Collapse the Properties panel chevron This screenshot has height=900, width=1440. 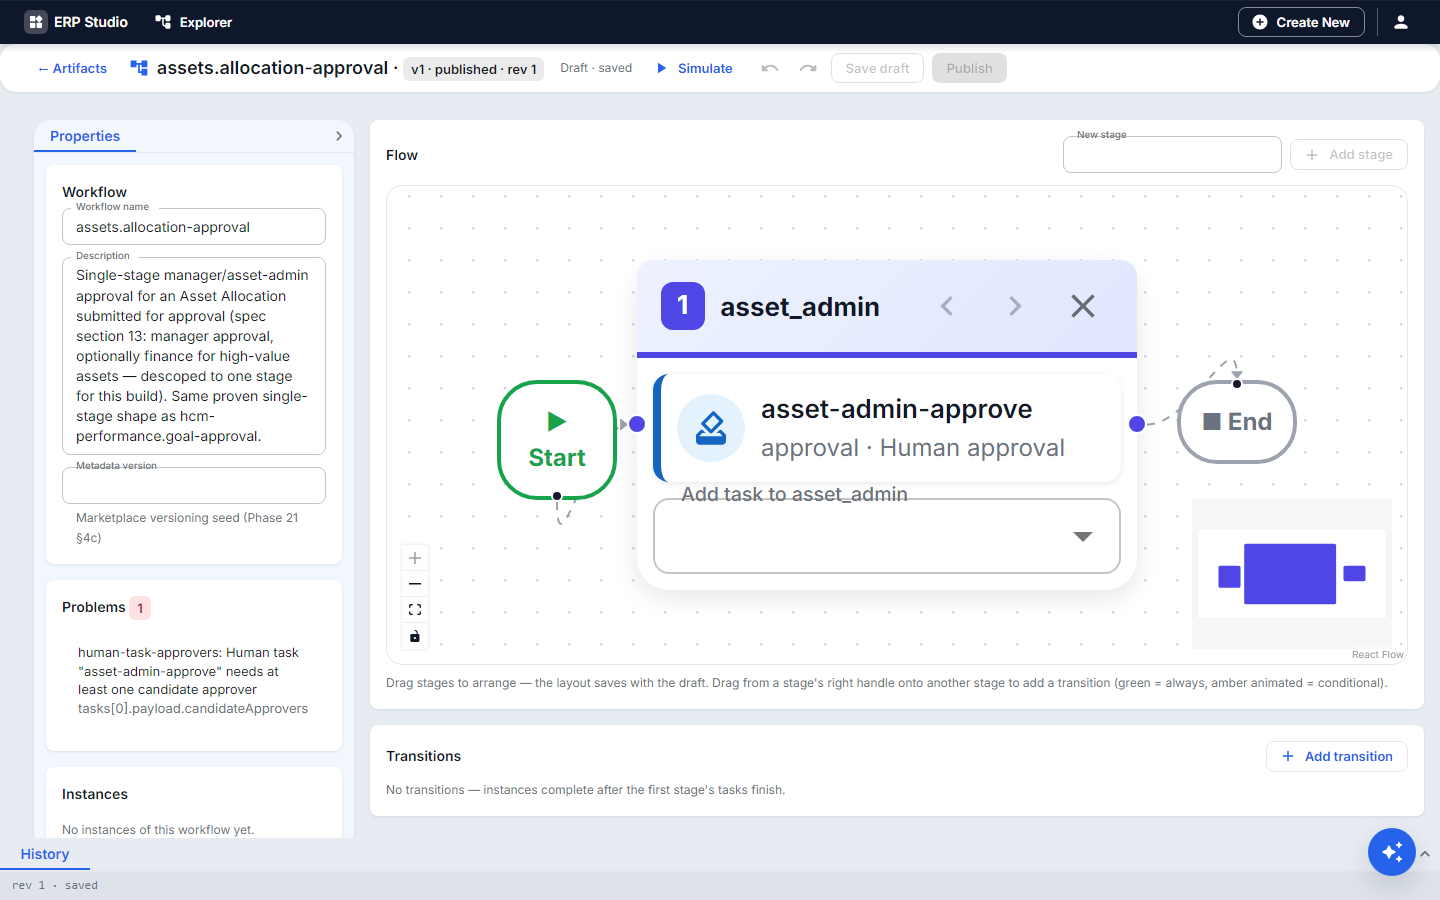[x=339, y=136]
